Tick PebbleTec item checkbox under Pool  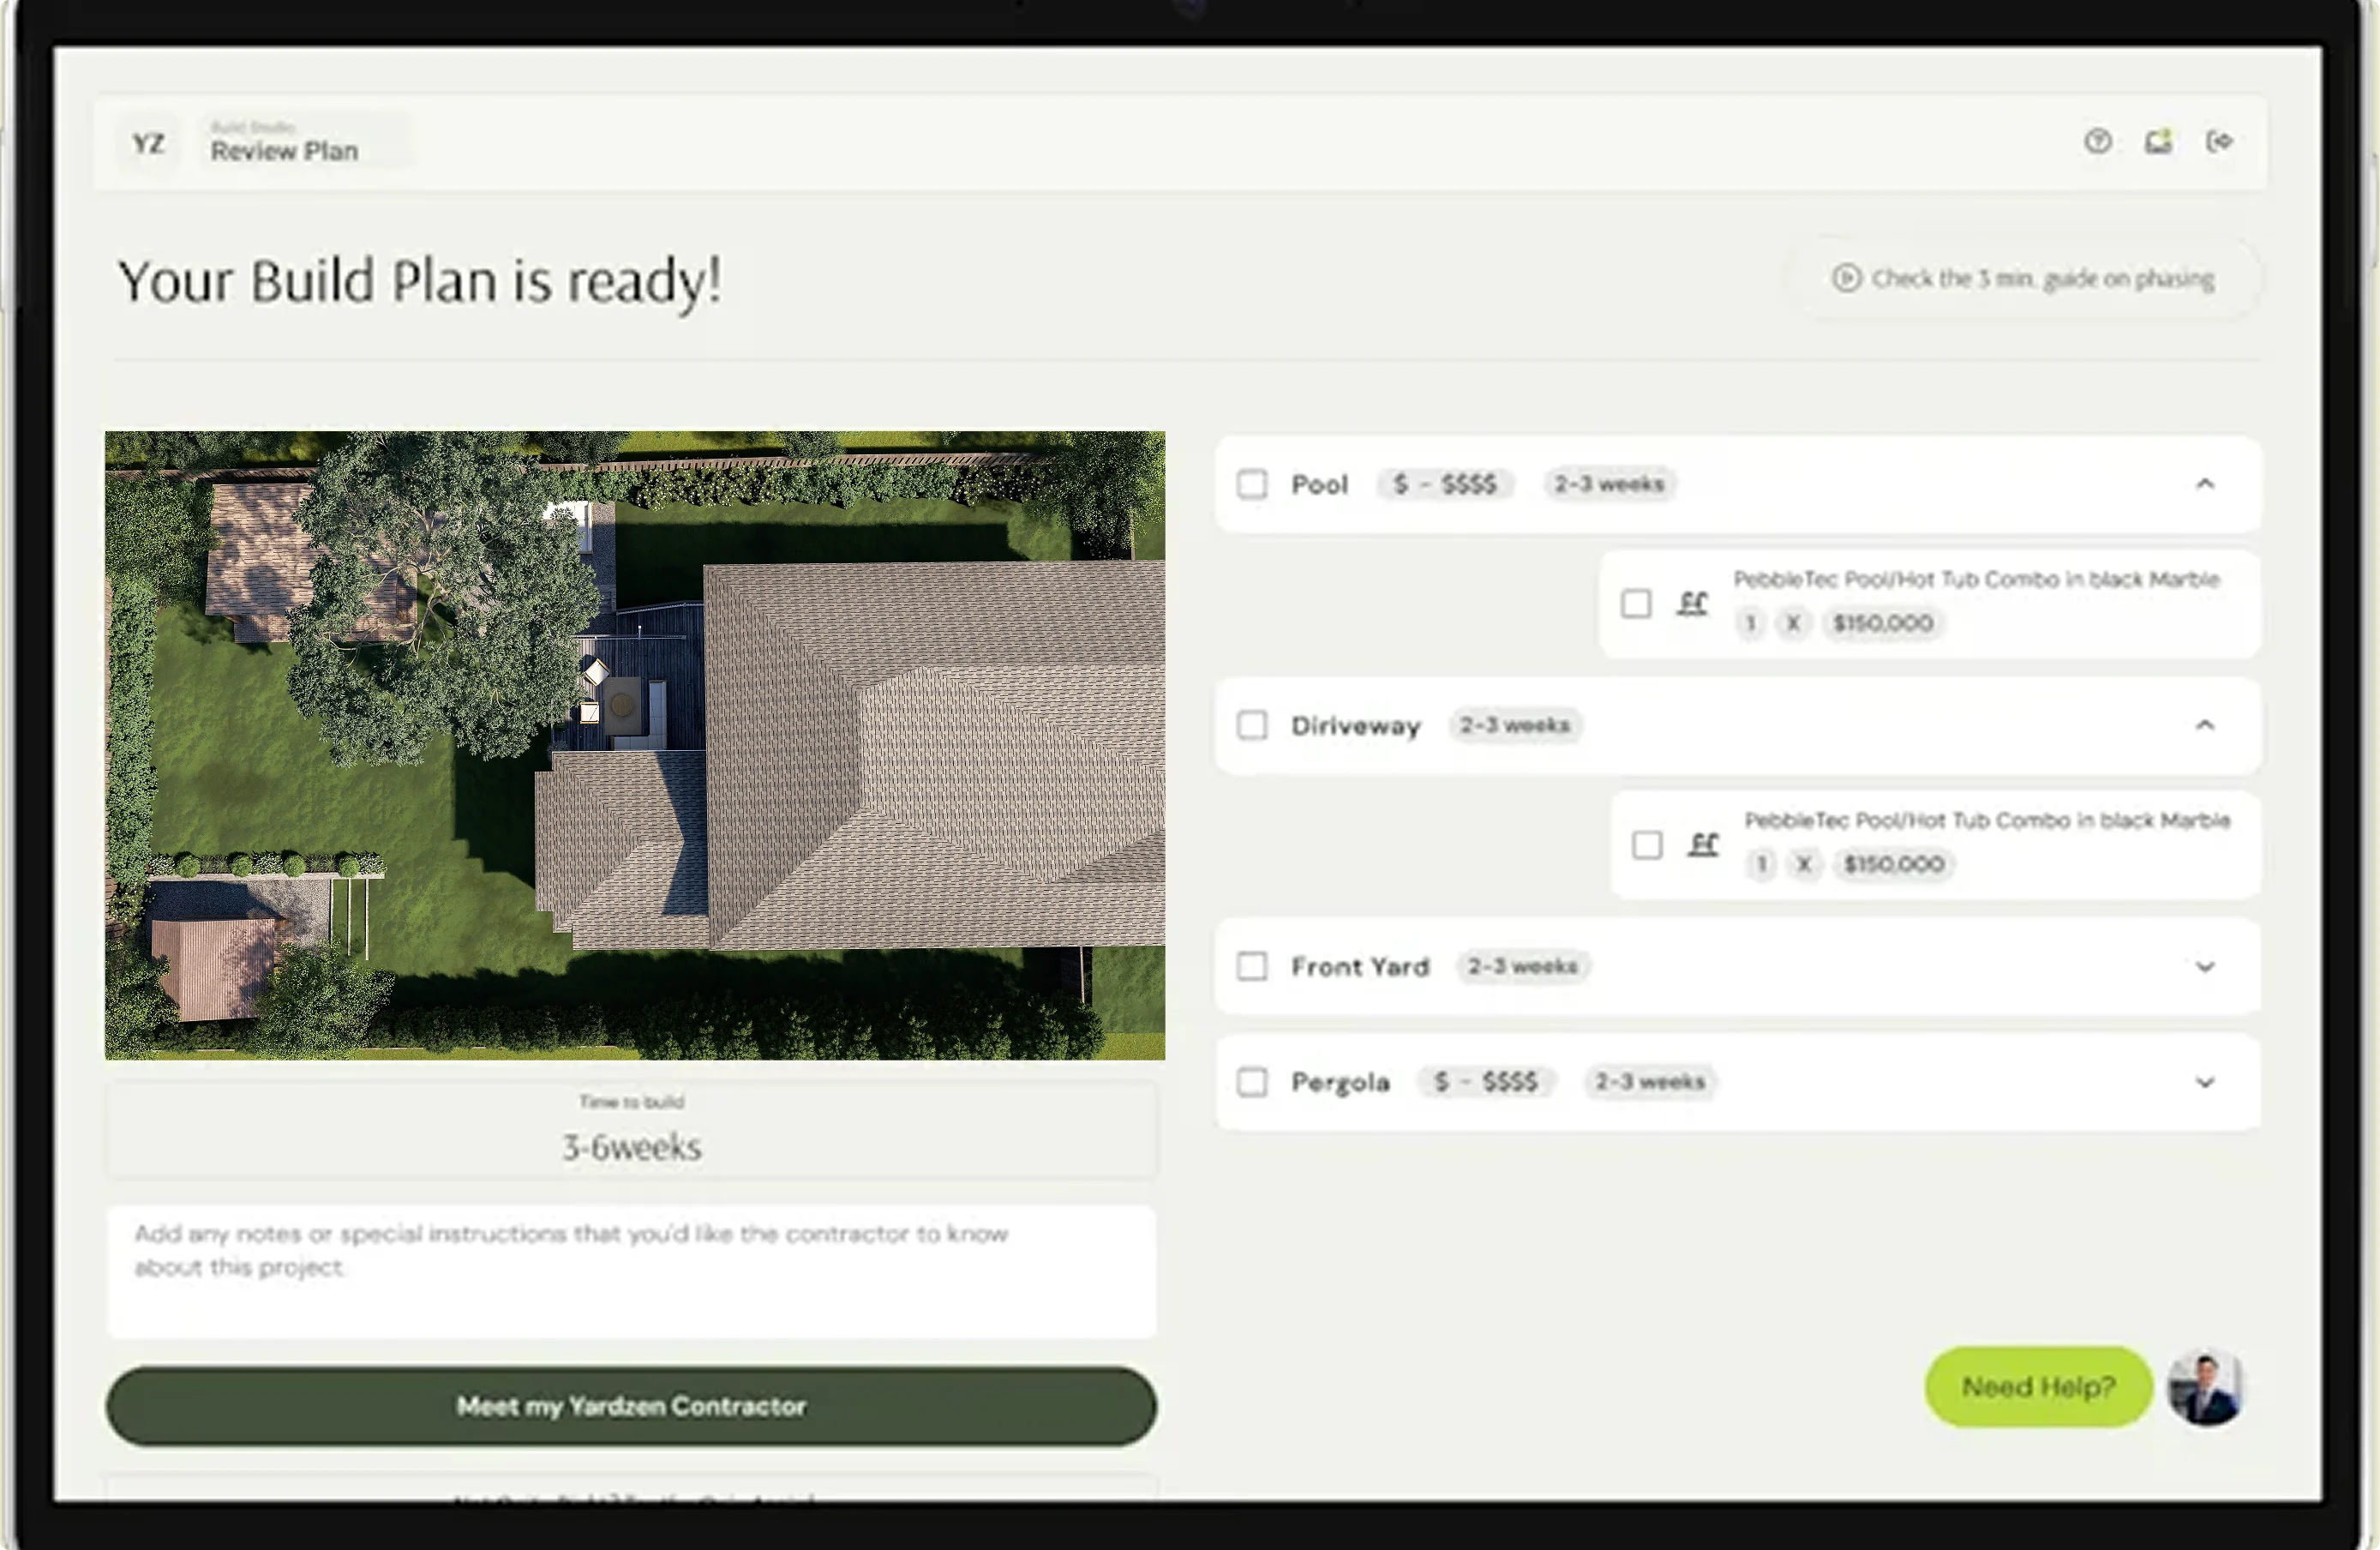click(x=1636, y=603)
